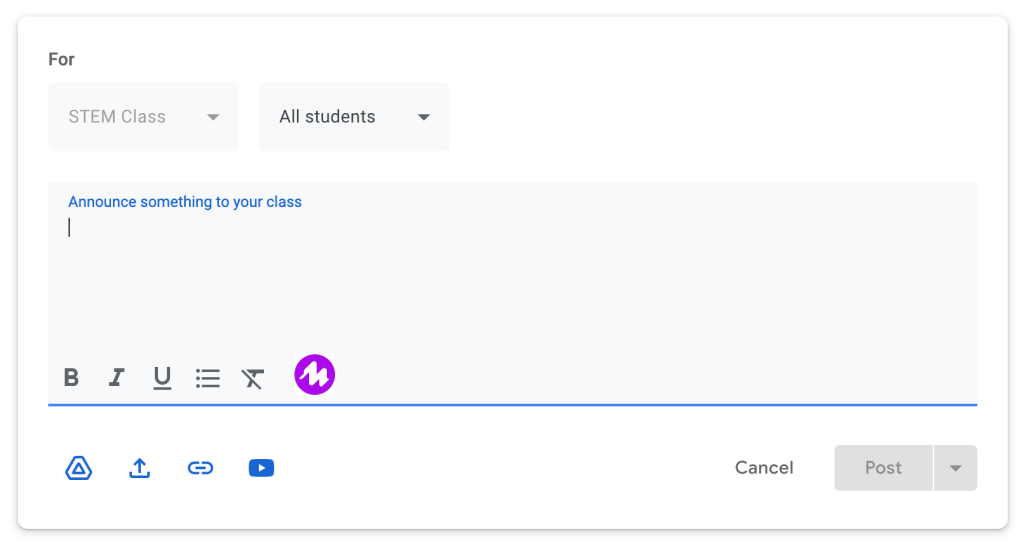Click the upload file icon
The height and width of the screenshot is (546, 1023).
[x=140, y=468]
